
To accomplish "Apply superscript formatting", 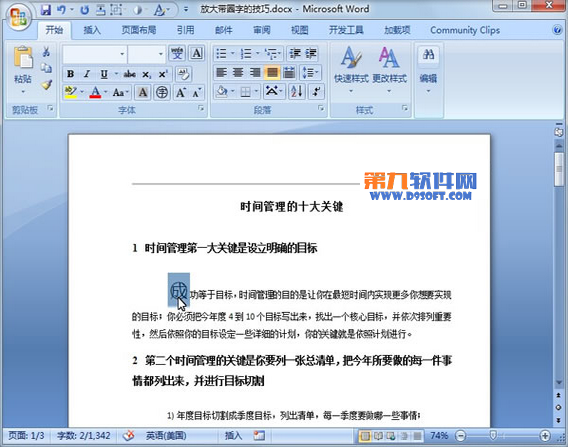I will pyautogui.click(x=163, y=74).
